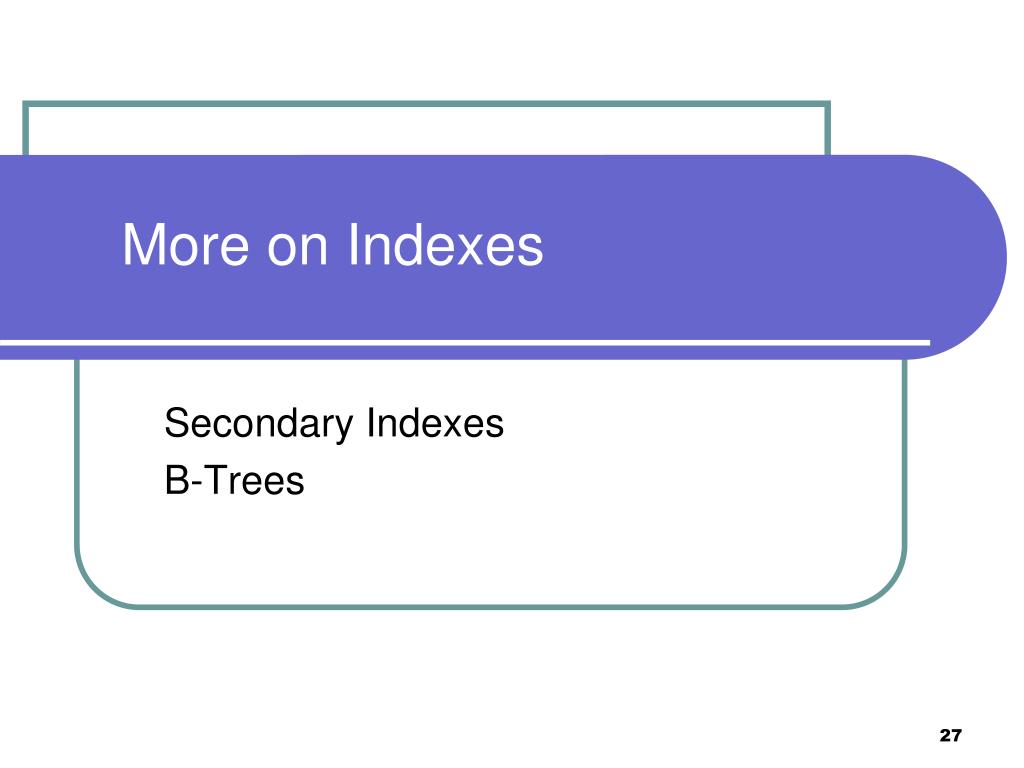Select the 'More on Indexes' slide title
The image size is (1024, 768).
pos(332,245)
